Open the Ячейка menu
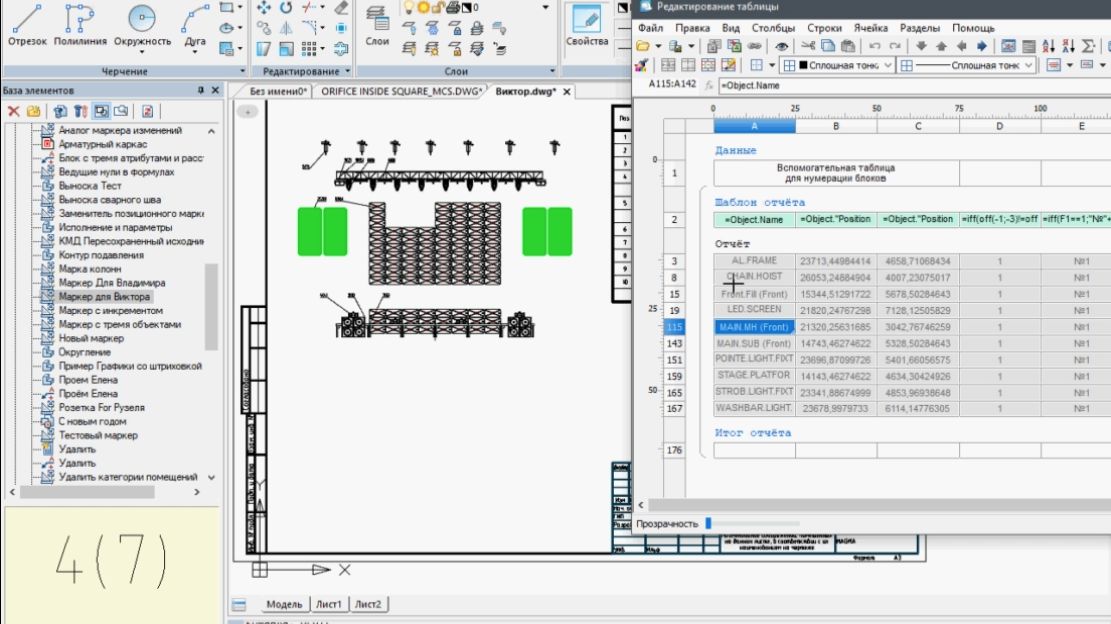The width and height of the screenshot is (1111, 624). (x=871, y=28)
